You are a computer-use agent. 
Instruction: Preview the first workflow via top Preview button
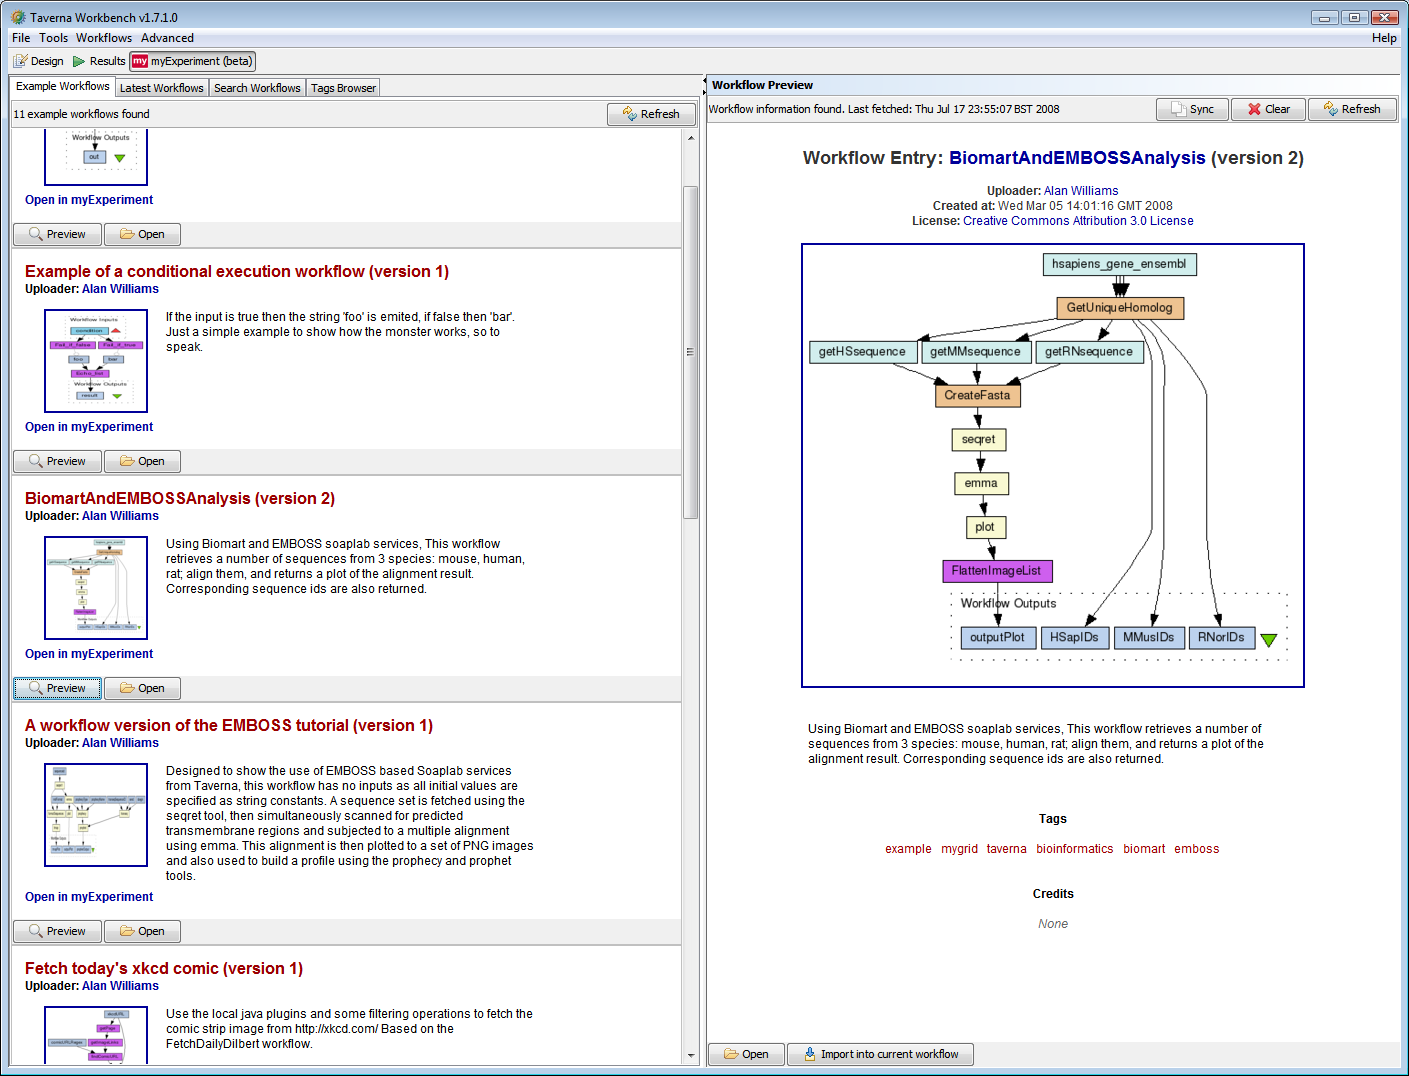pyautogui.click(x=57, y=234)
